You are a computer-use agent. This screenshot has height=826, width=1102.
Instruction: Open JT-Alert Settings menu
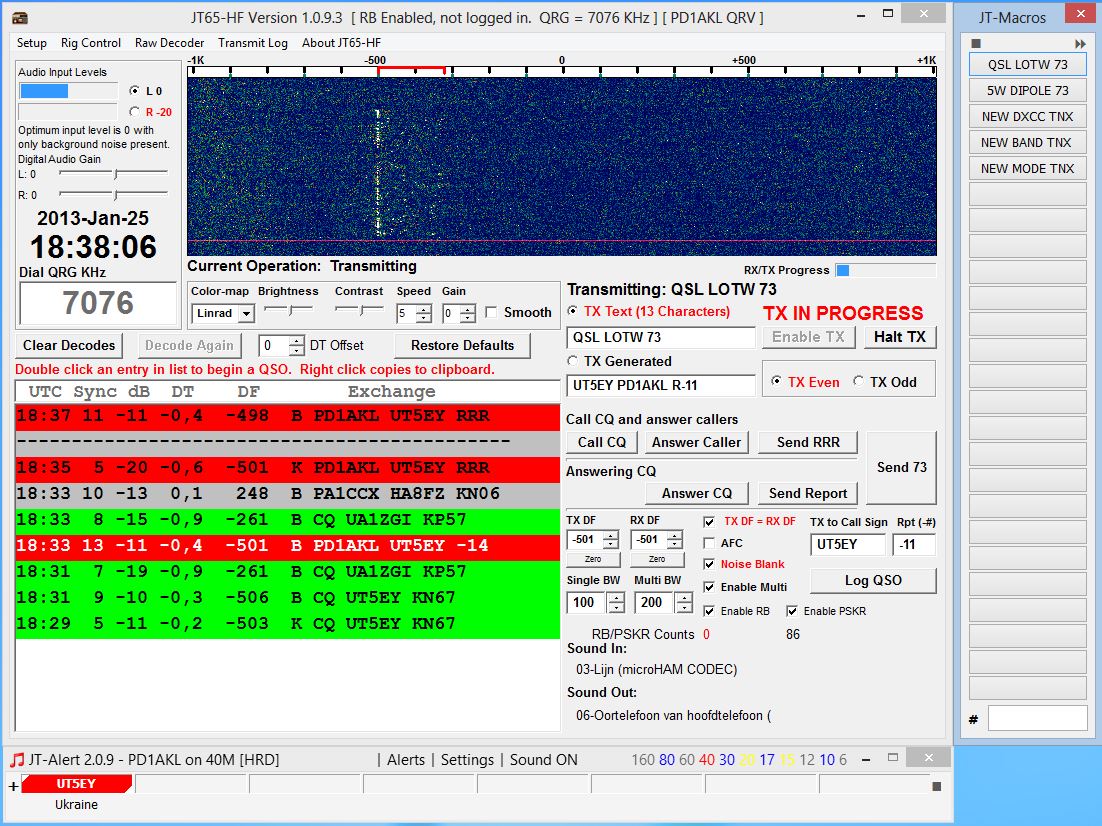[x=467, y=760]
